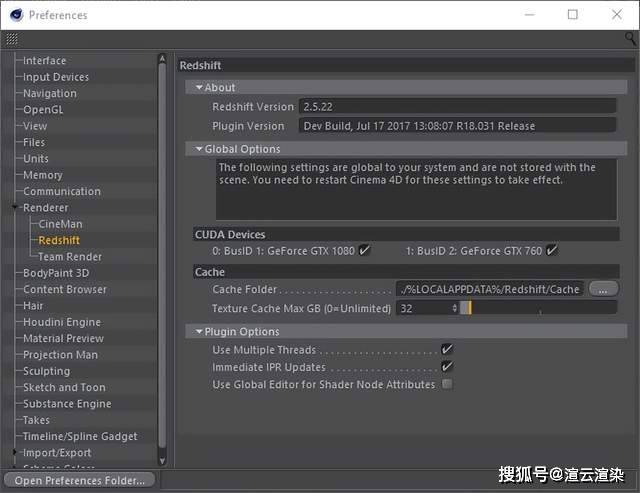Click the Redshift Version field
Viewport: 640px width, 493px height.
pyautogui.click(x=458, y=107)
